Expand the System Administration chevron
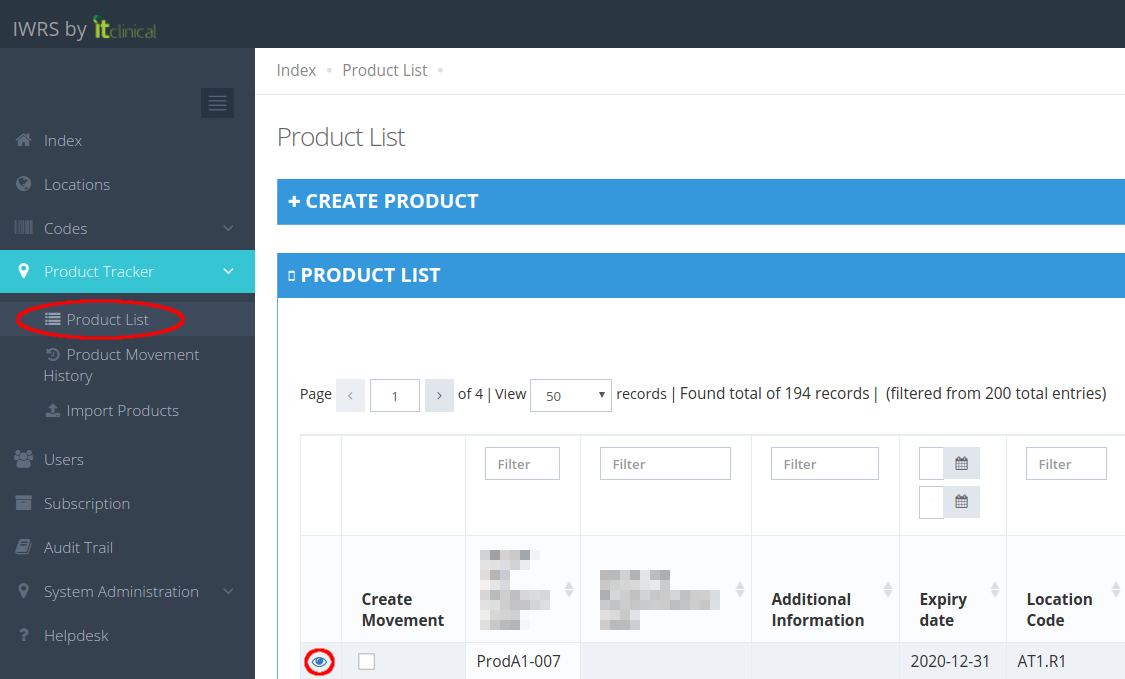This screenshot has width=1125, height=679. (x=228, y=591)
